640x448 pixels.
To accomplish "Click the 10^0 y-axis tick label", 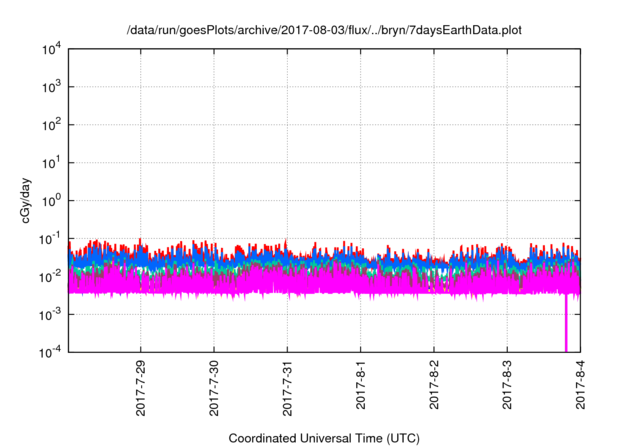I will point(51,201).
